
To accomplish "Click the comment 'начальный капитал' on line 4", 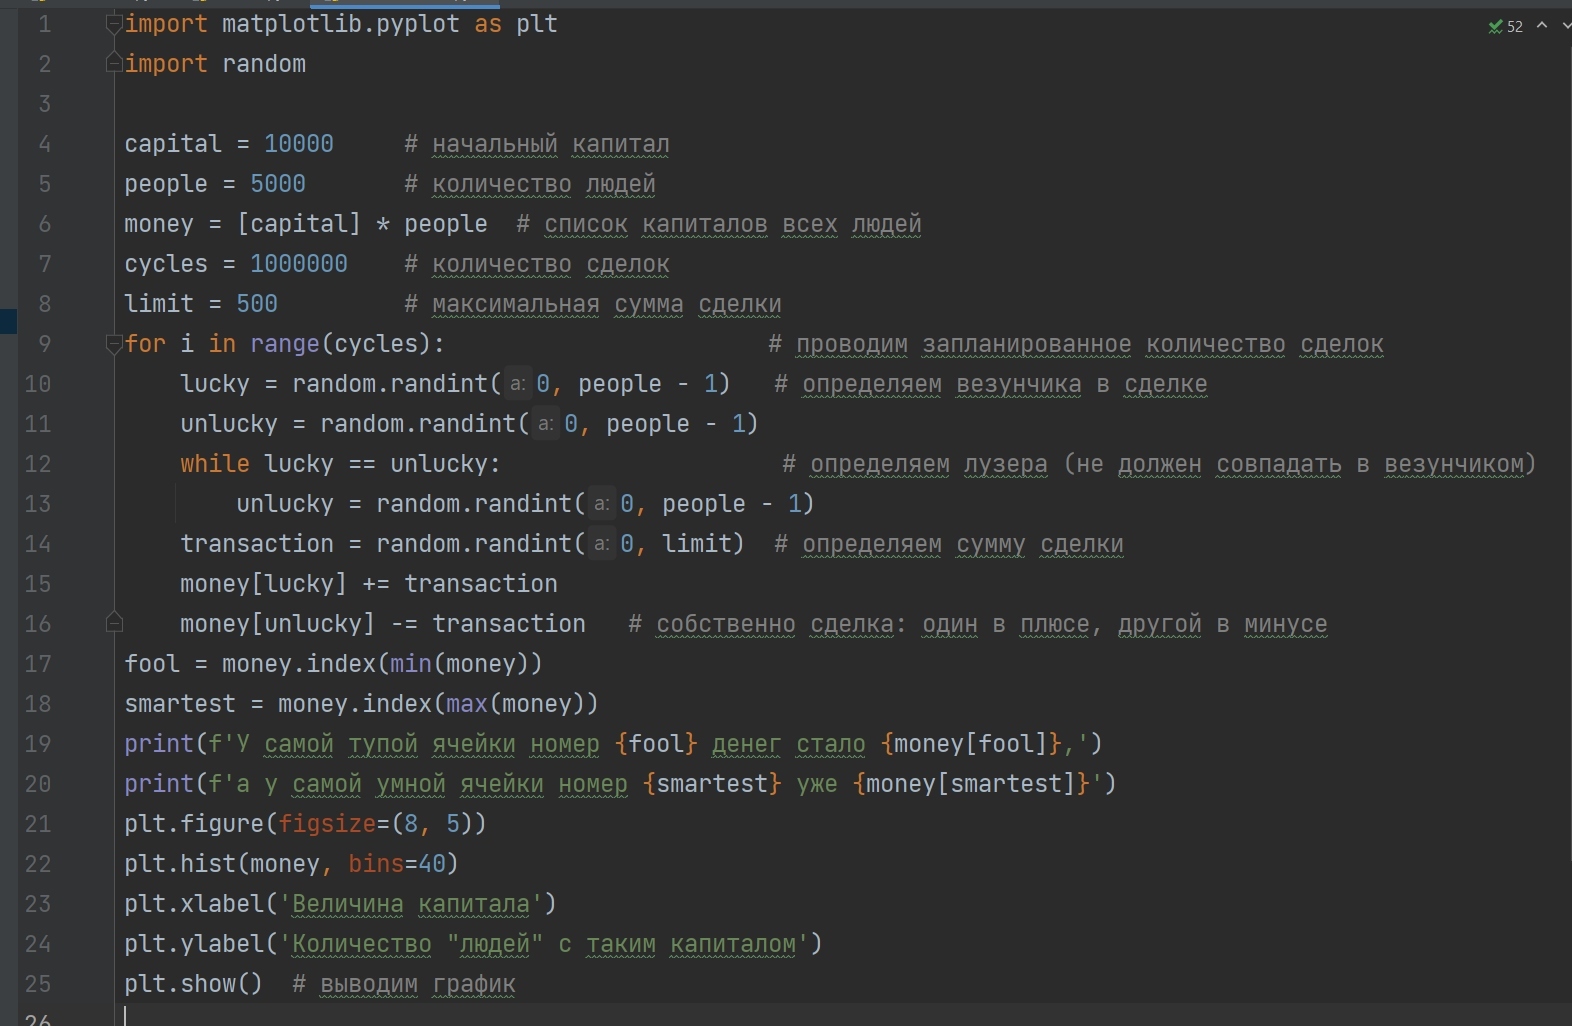I will [551, 145].
